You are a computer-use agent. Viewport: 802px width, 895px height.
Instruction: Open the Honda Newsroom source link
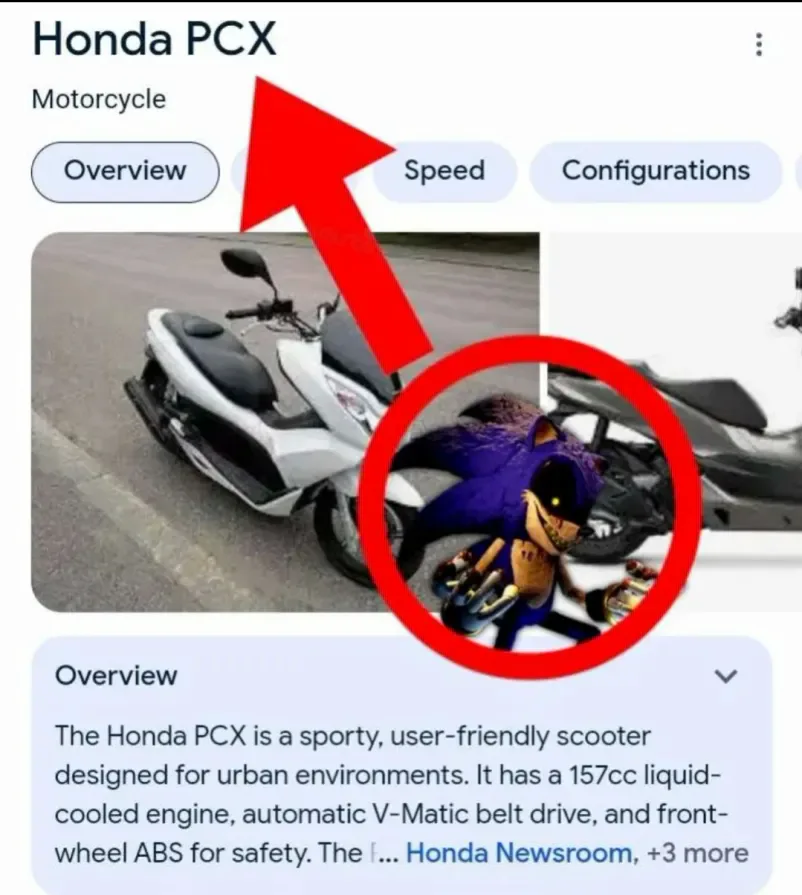519,853
